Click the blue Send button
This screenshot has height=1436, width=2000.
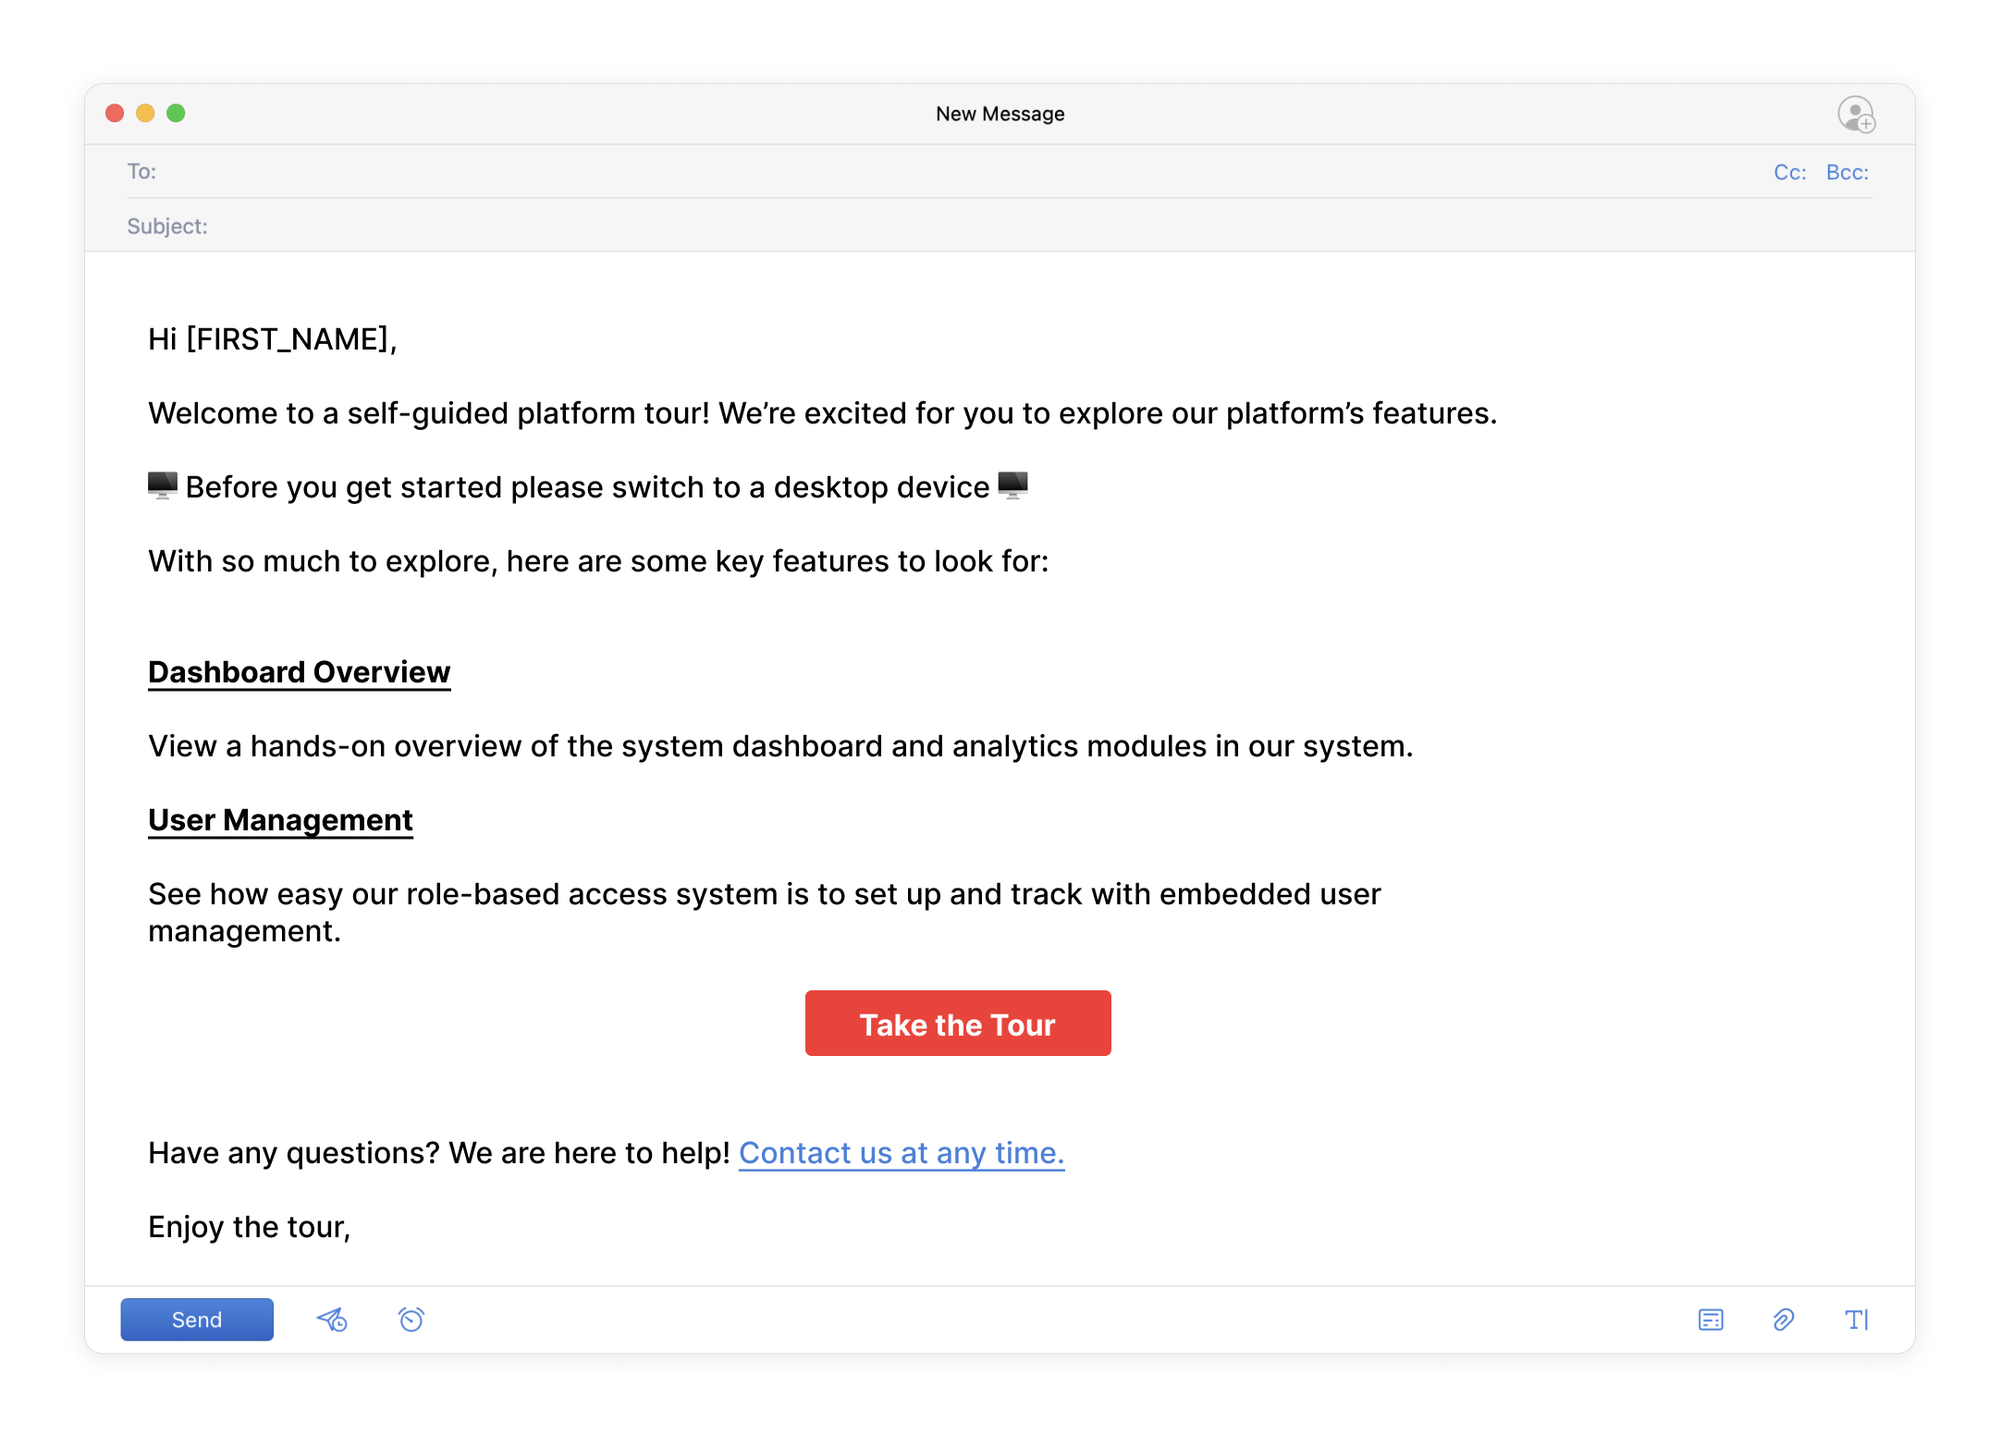[197, 1319]
